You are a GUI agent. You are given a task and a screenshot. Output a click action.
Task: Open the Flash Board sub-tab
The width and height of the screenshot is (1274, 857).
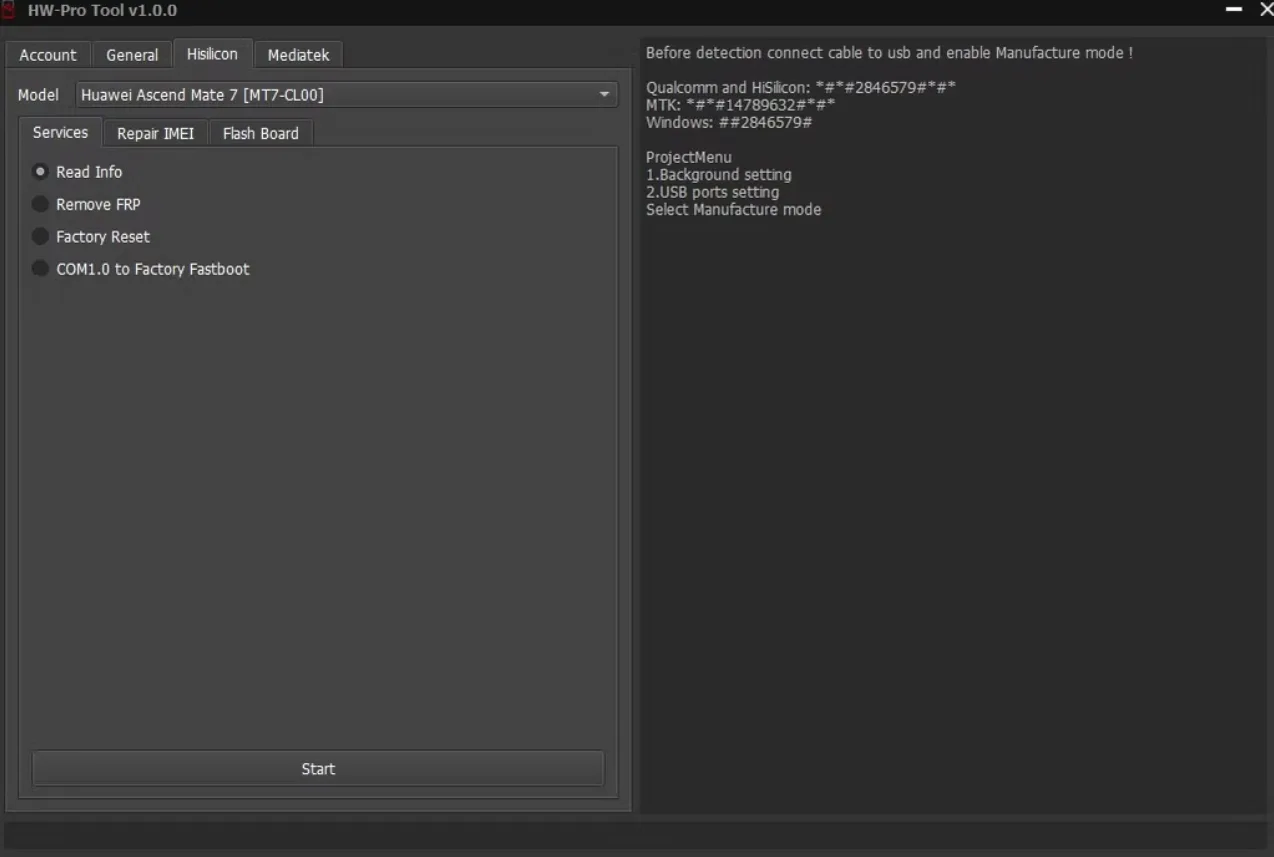(260, 133)
